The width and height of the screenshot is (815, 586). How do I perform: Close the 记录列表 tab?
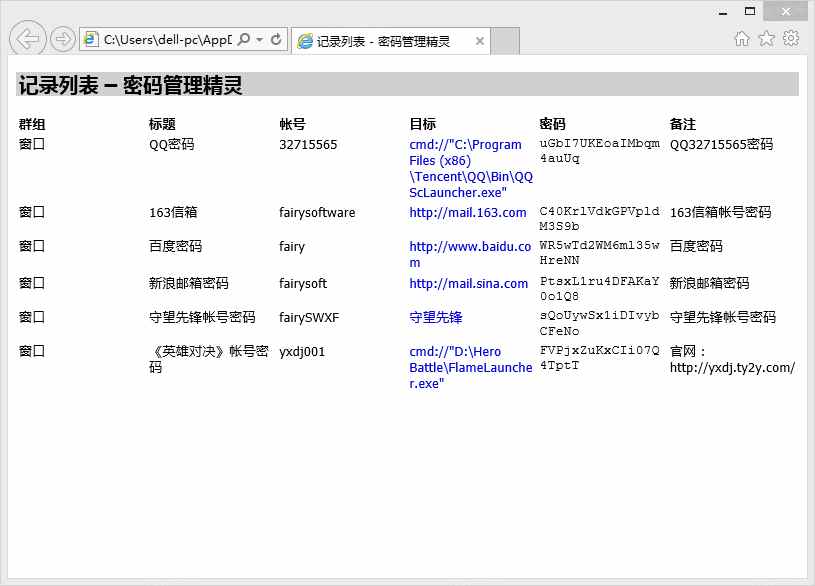click(480, 41)
